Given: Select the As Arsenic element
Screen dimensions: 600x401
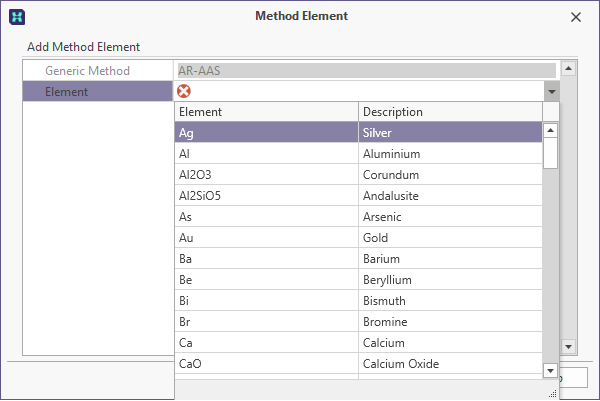Looking at the screenshot, I should 359,217.
